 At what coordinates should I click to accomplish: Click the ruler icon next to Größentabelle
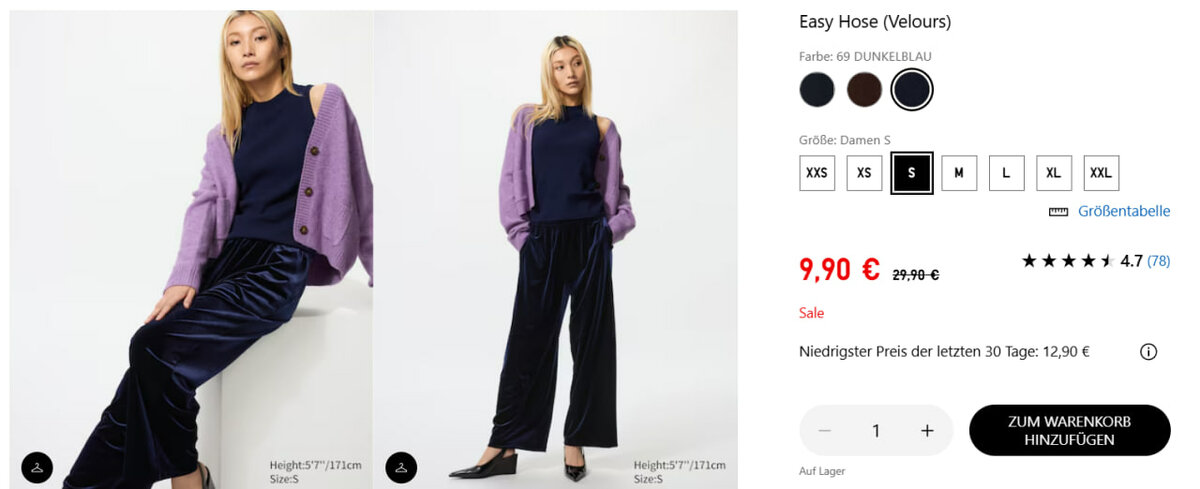tap(1058, 212)
